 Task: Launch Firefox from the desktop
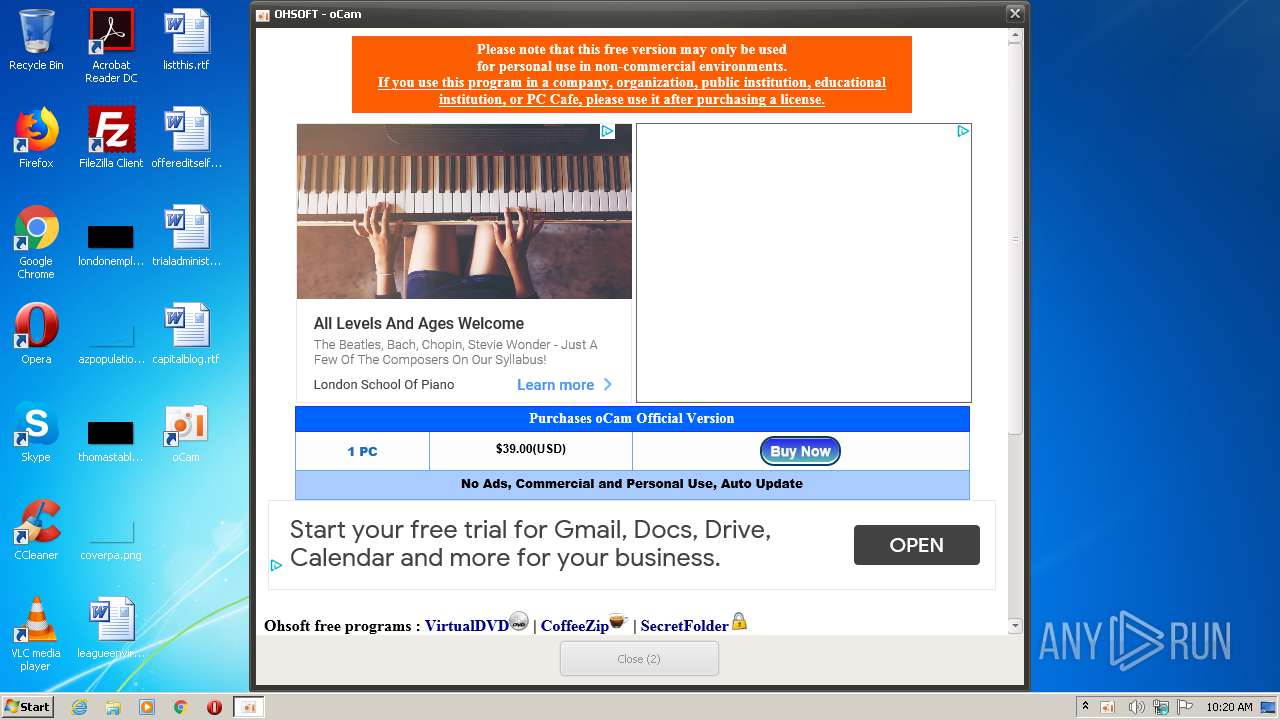[36, 138]
